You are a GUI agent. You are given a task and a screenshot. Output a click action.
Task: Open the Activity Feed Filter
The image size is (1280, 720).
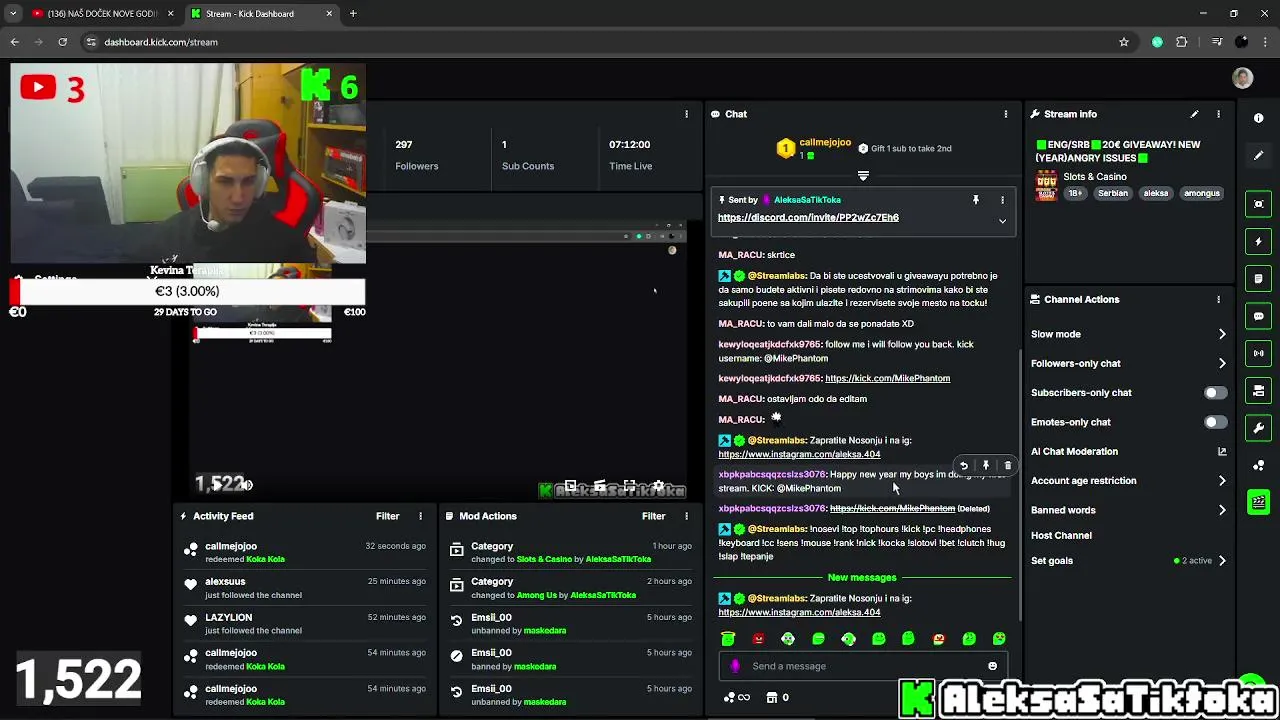[x=387, y=516]
